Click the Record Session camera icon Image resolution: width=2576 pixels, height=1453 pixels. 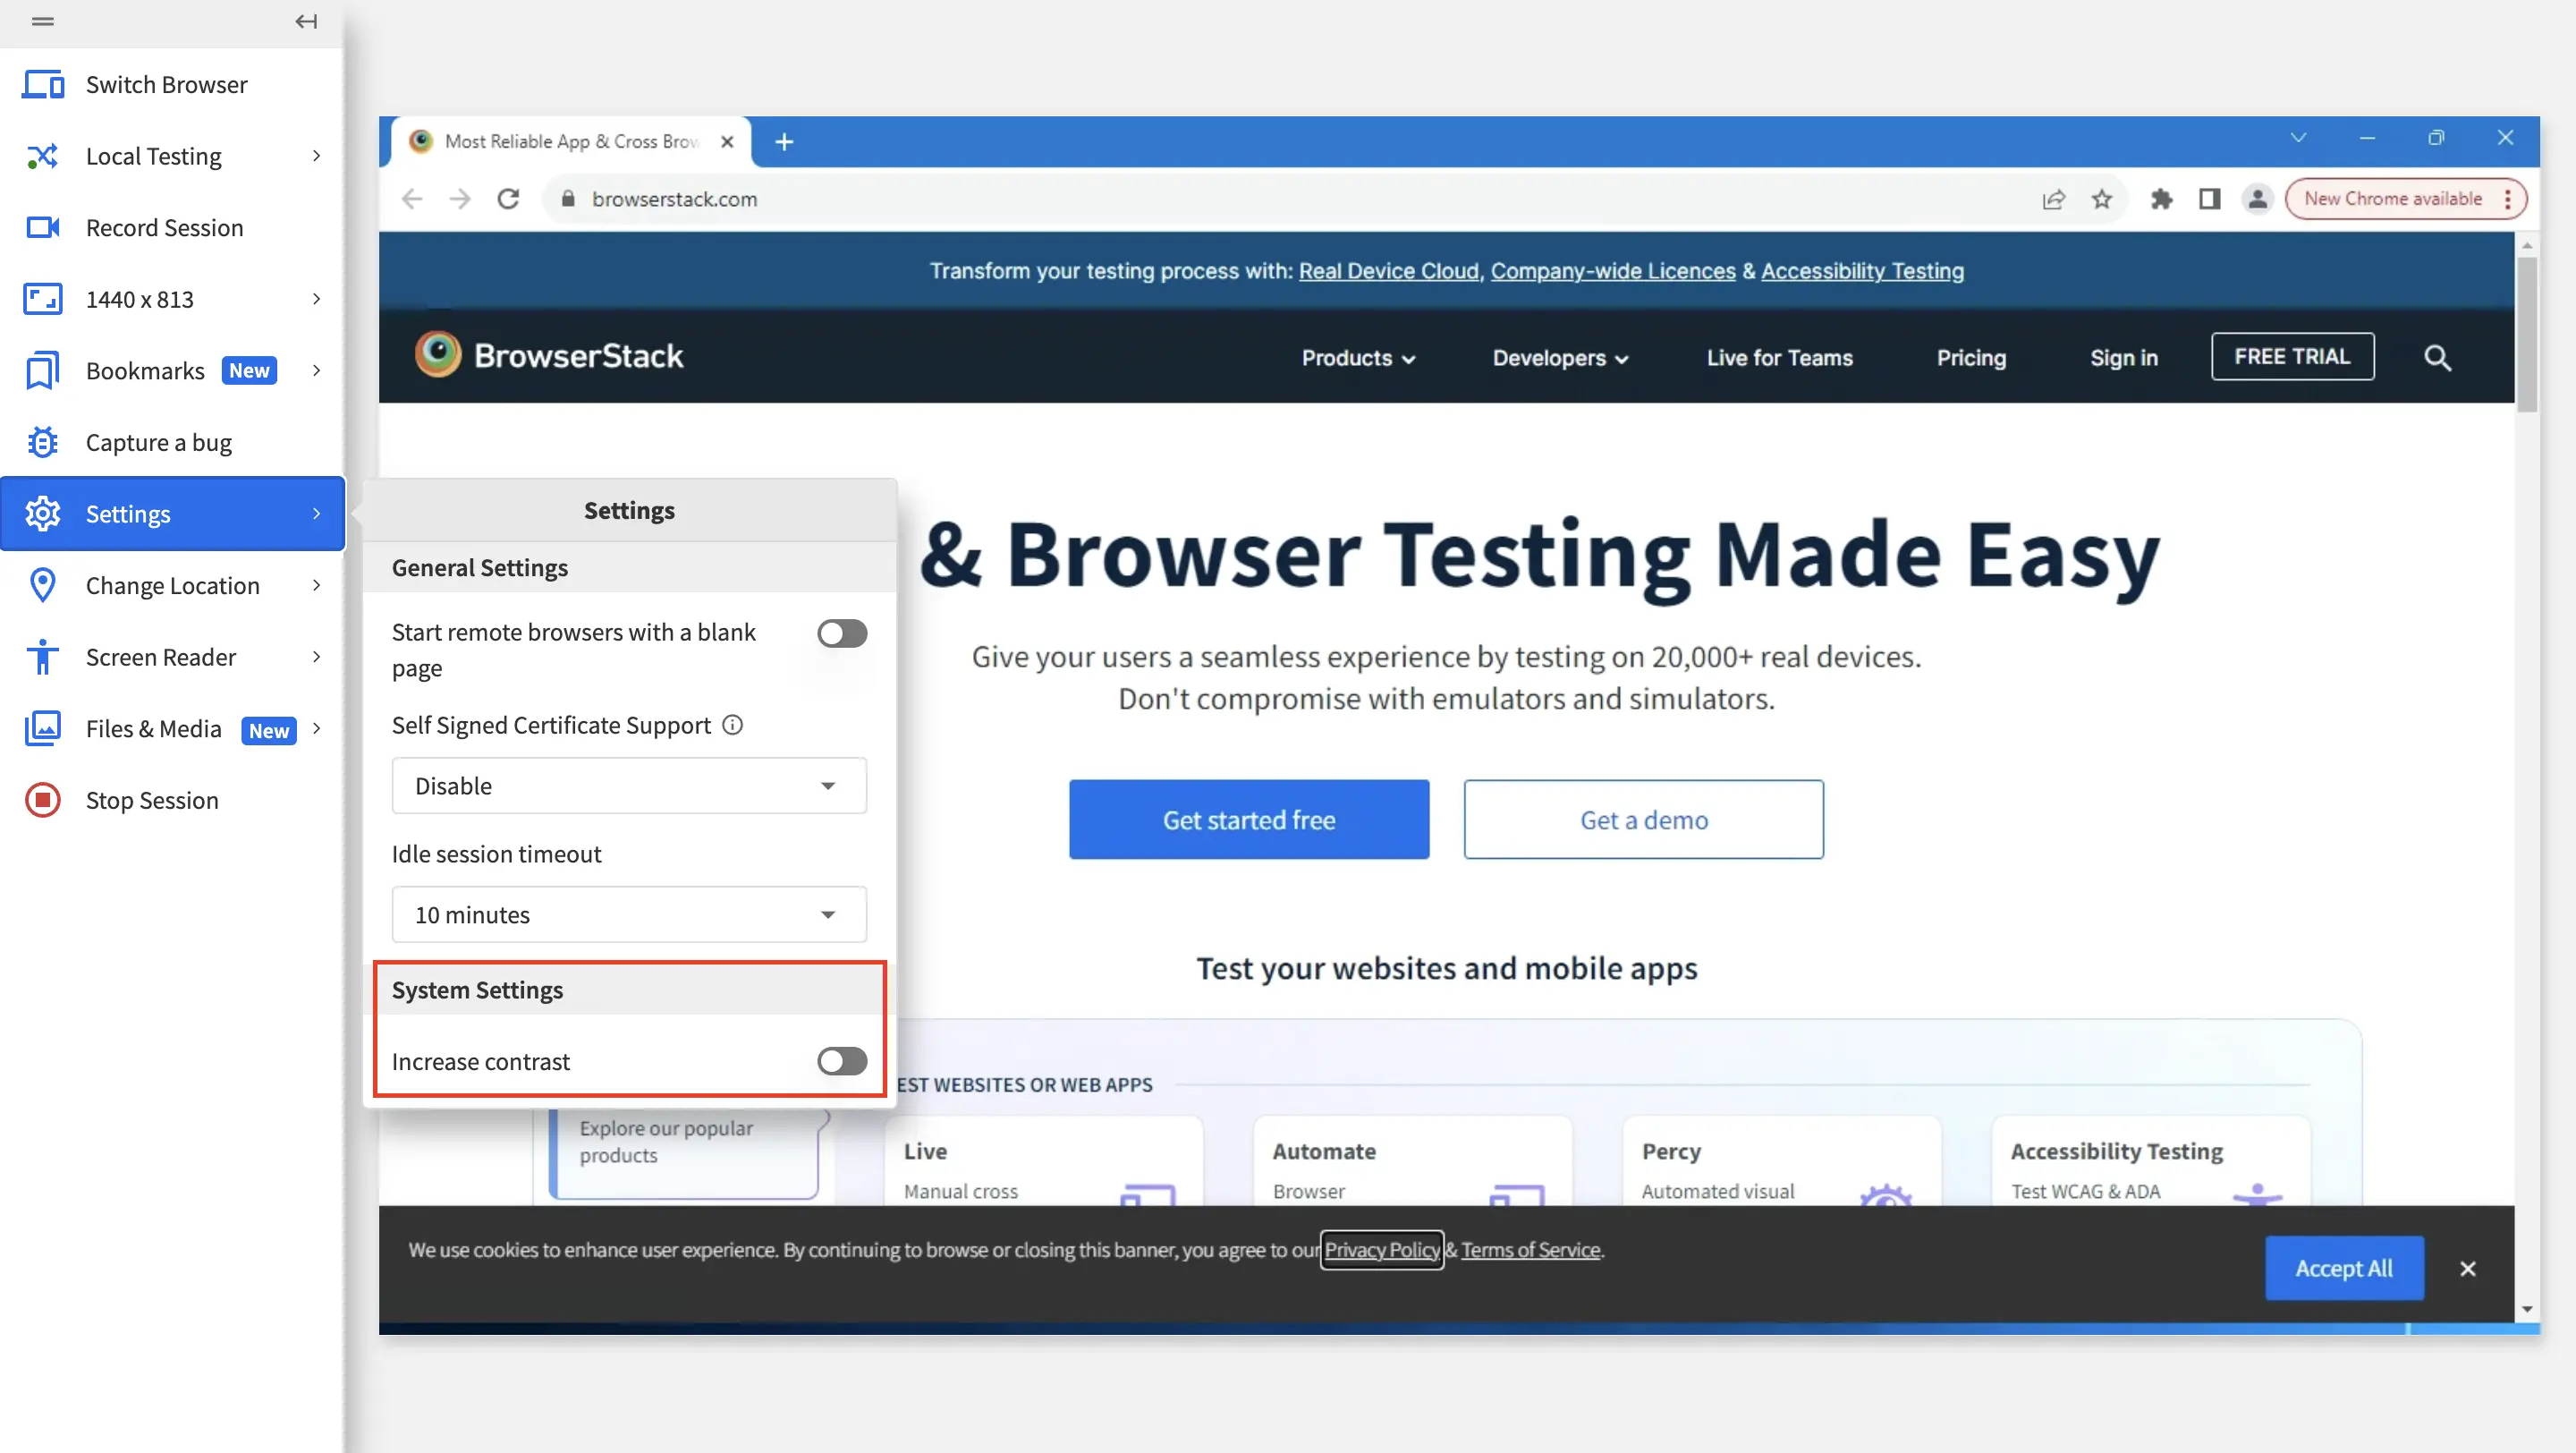[42, 228]
